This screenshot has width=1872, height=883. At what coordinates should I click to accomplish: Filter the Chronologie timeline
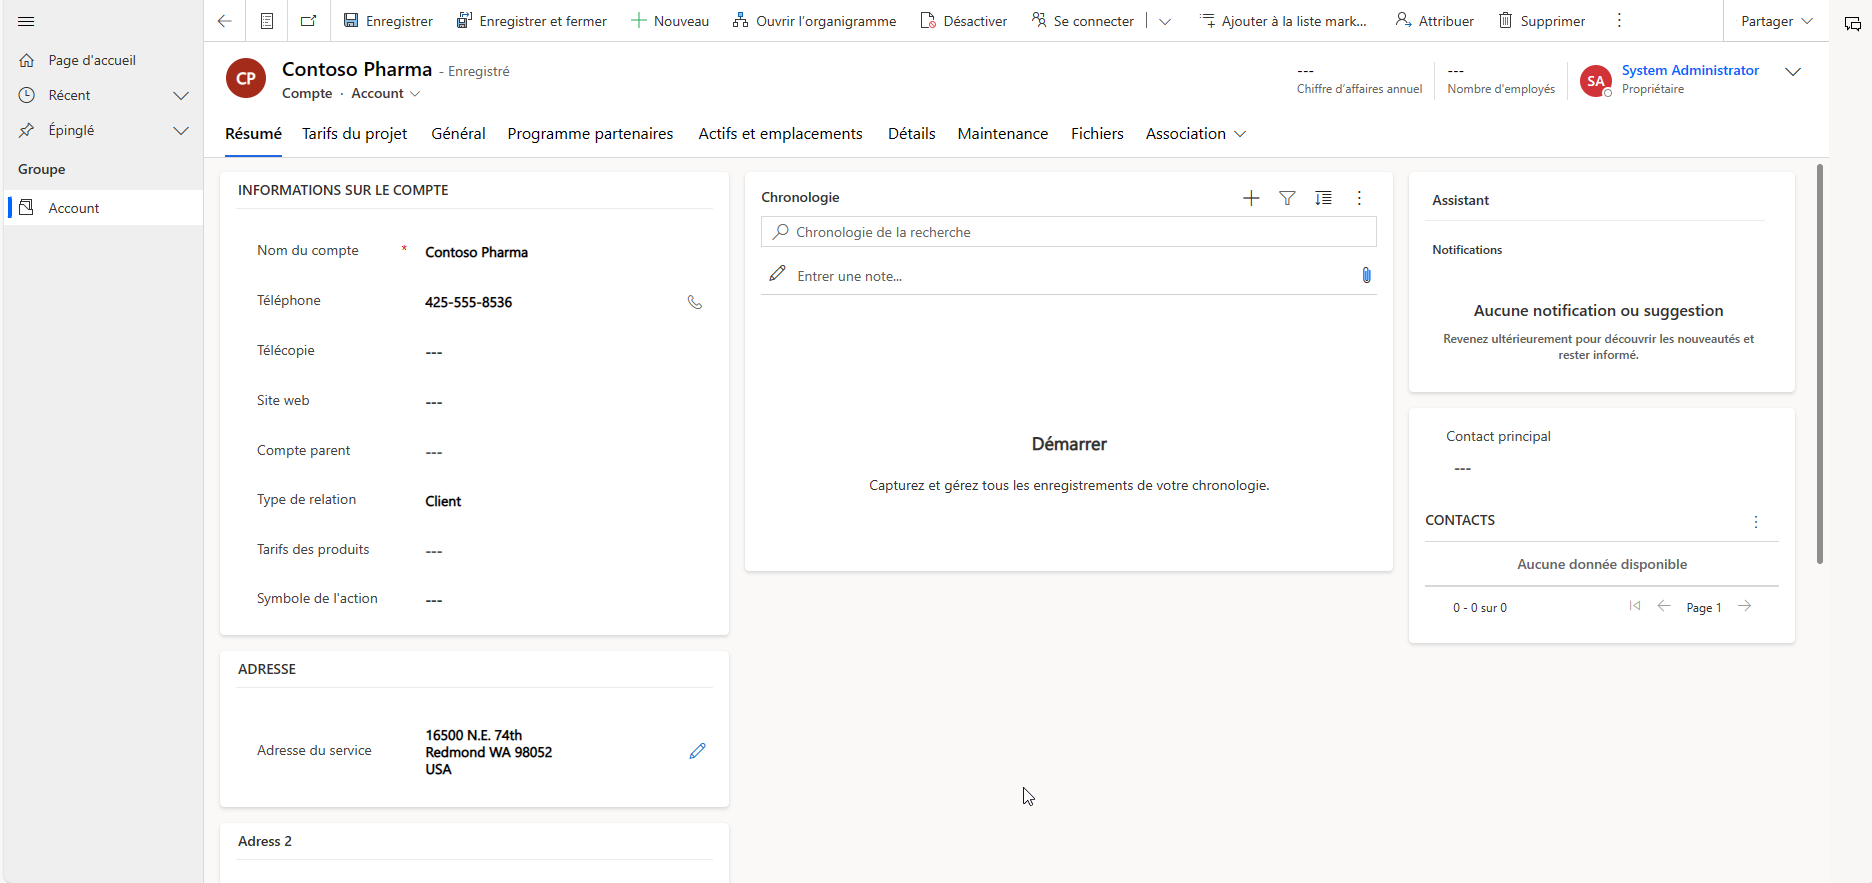[x=1287, y=198]
